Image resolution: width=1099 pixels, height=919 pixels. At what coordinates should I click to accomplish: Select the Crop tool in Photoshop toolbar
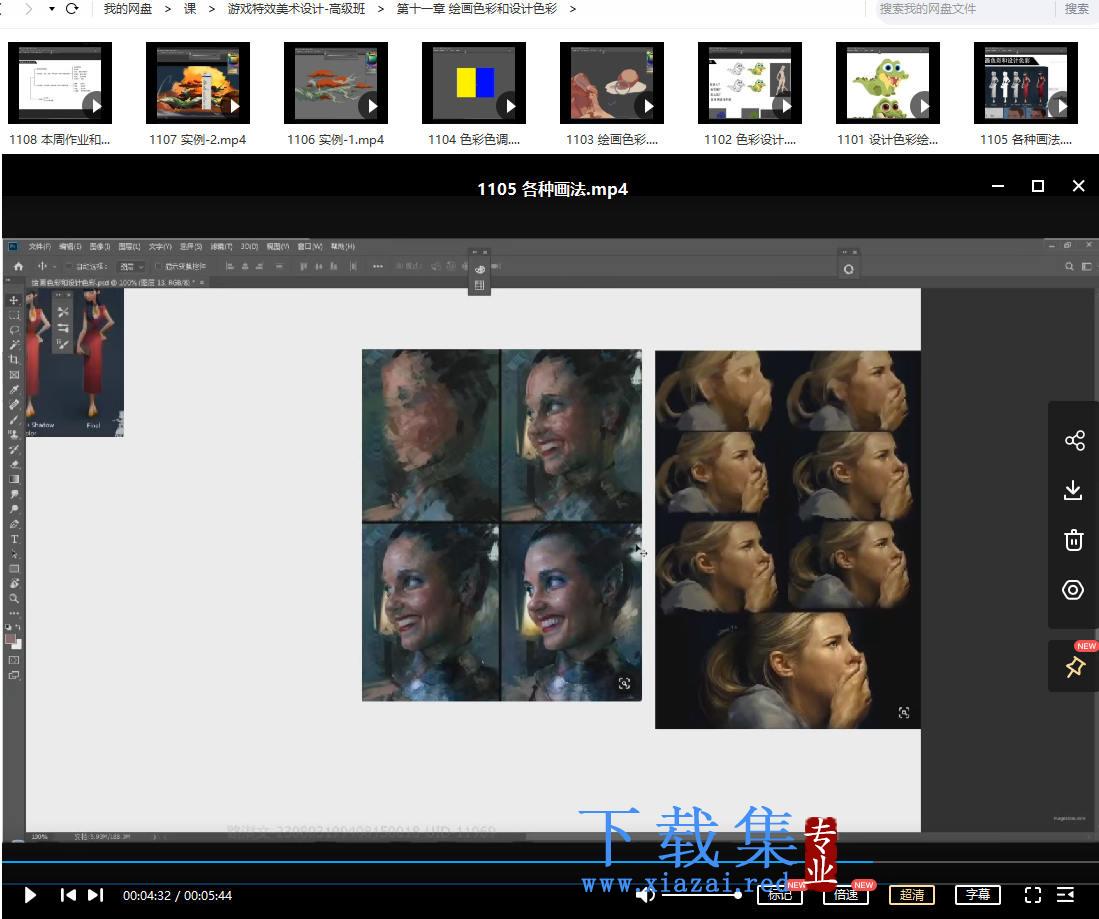(x=13, y=359)
